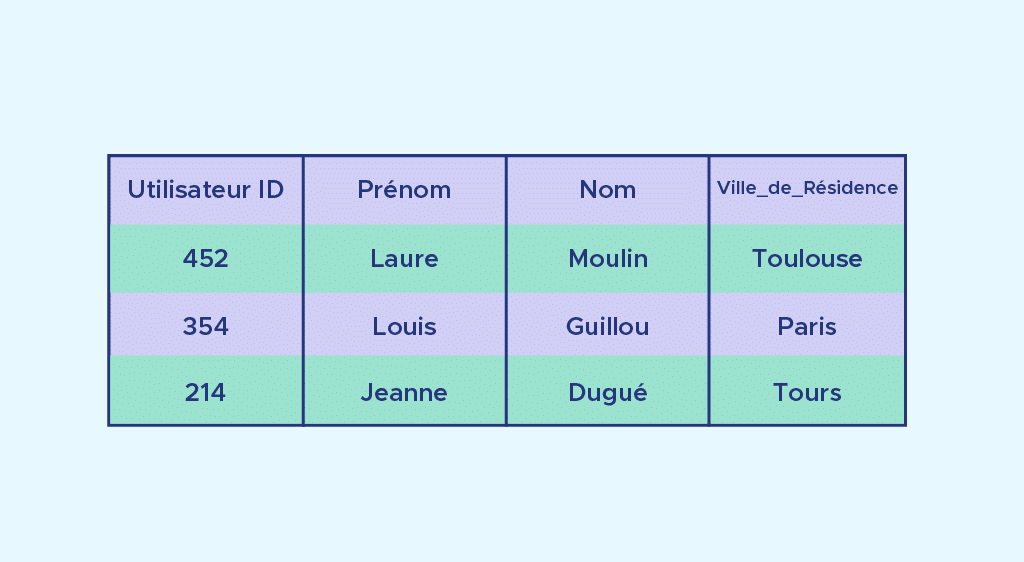The image size is (1024, 562).
Task: Select the Jeanne first name cell
Action: (x=404, y=393)
